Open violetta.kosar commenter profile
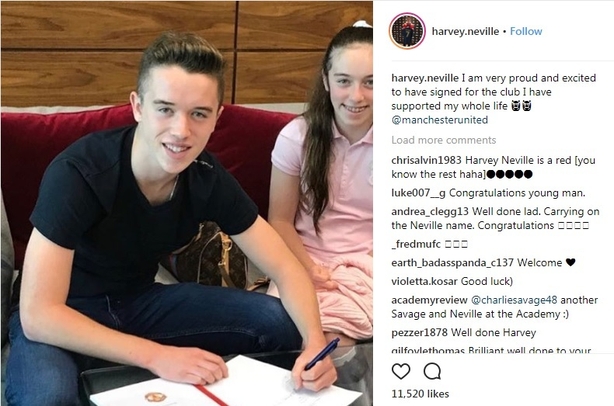This screenshot has width=614, height=406. point(424,281)
